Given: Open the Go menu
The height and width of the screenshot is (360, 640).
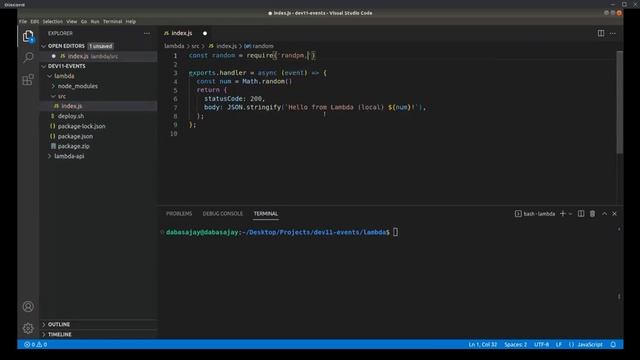Looking at the screenshot, I should coord(84,22).
